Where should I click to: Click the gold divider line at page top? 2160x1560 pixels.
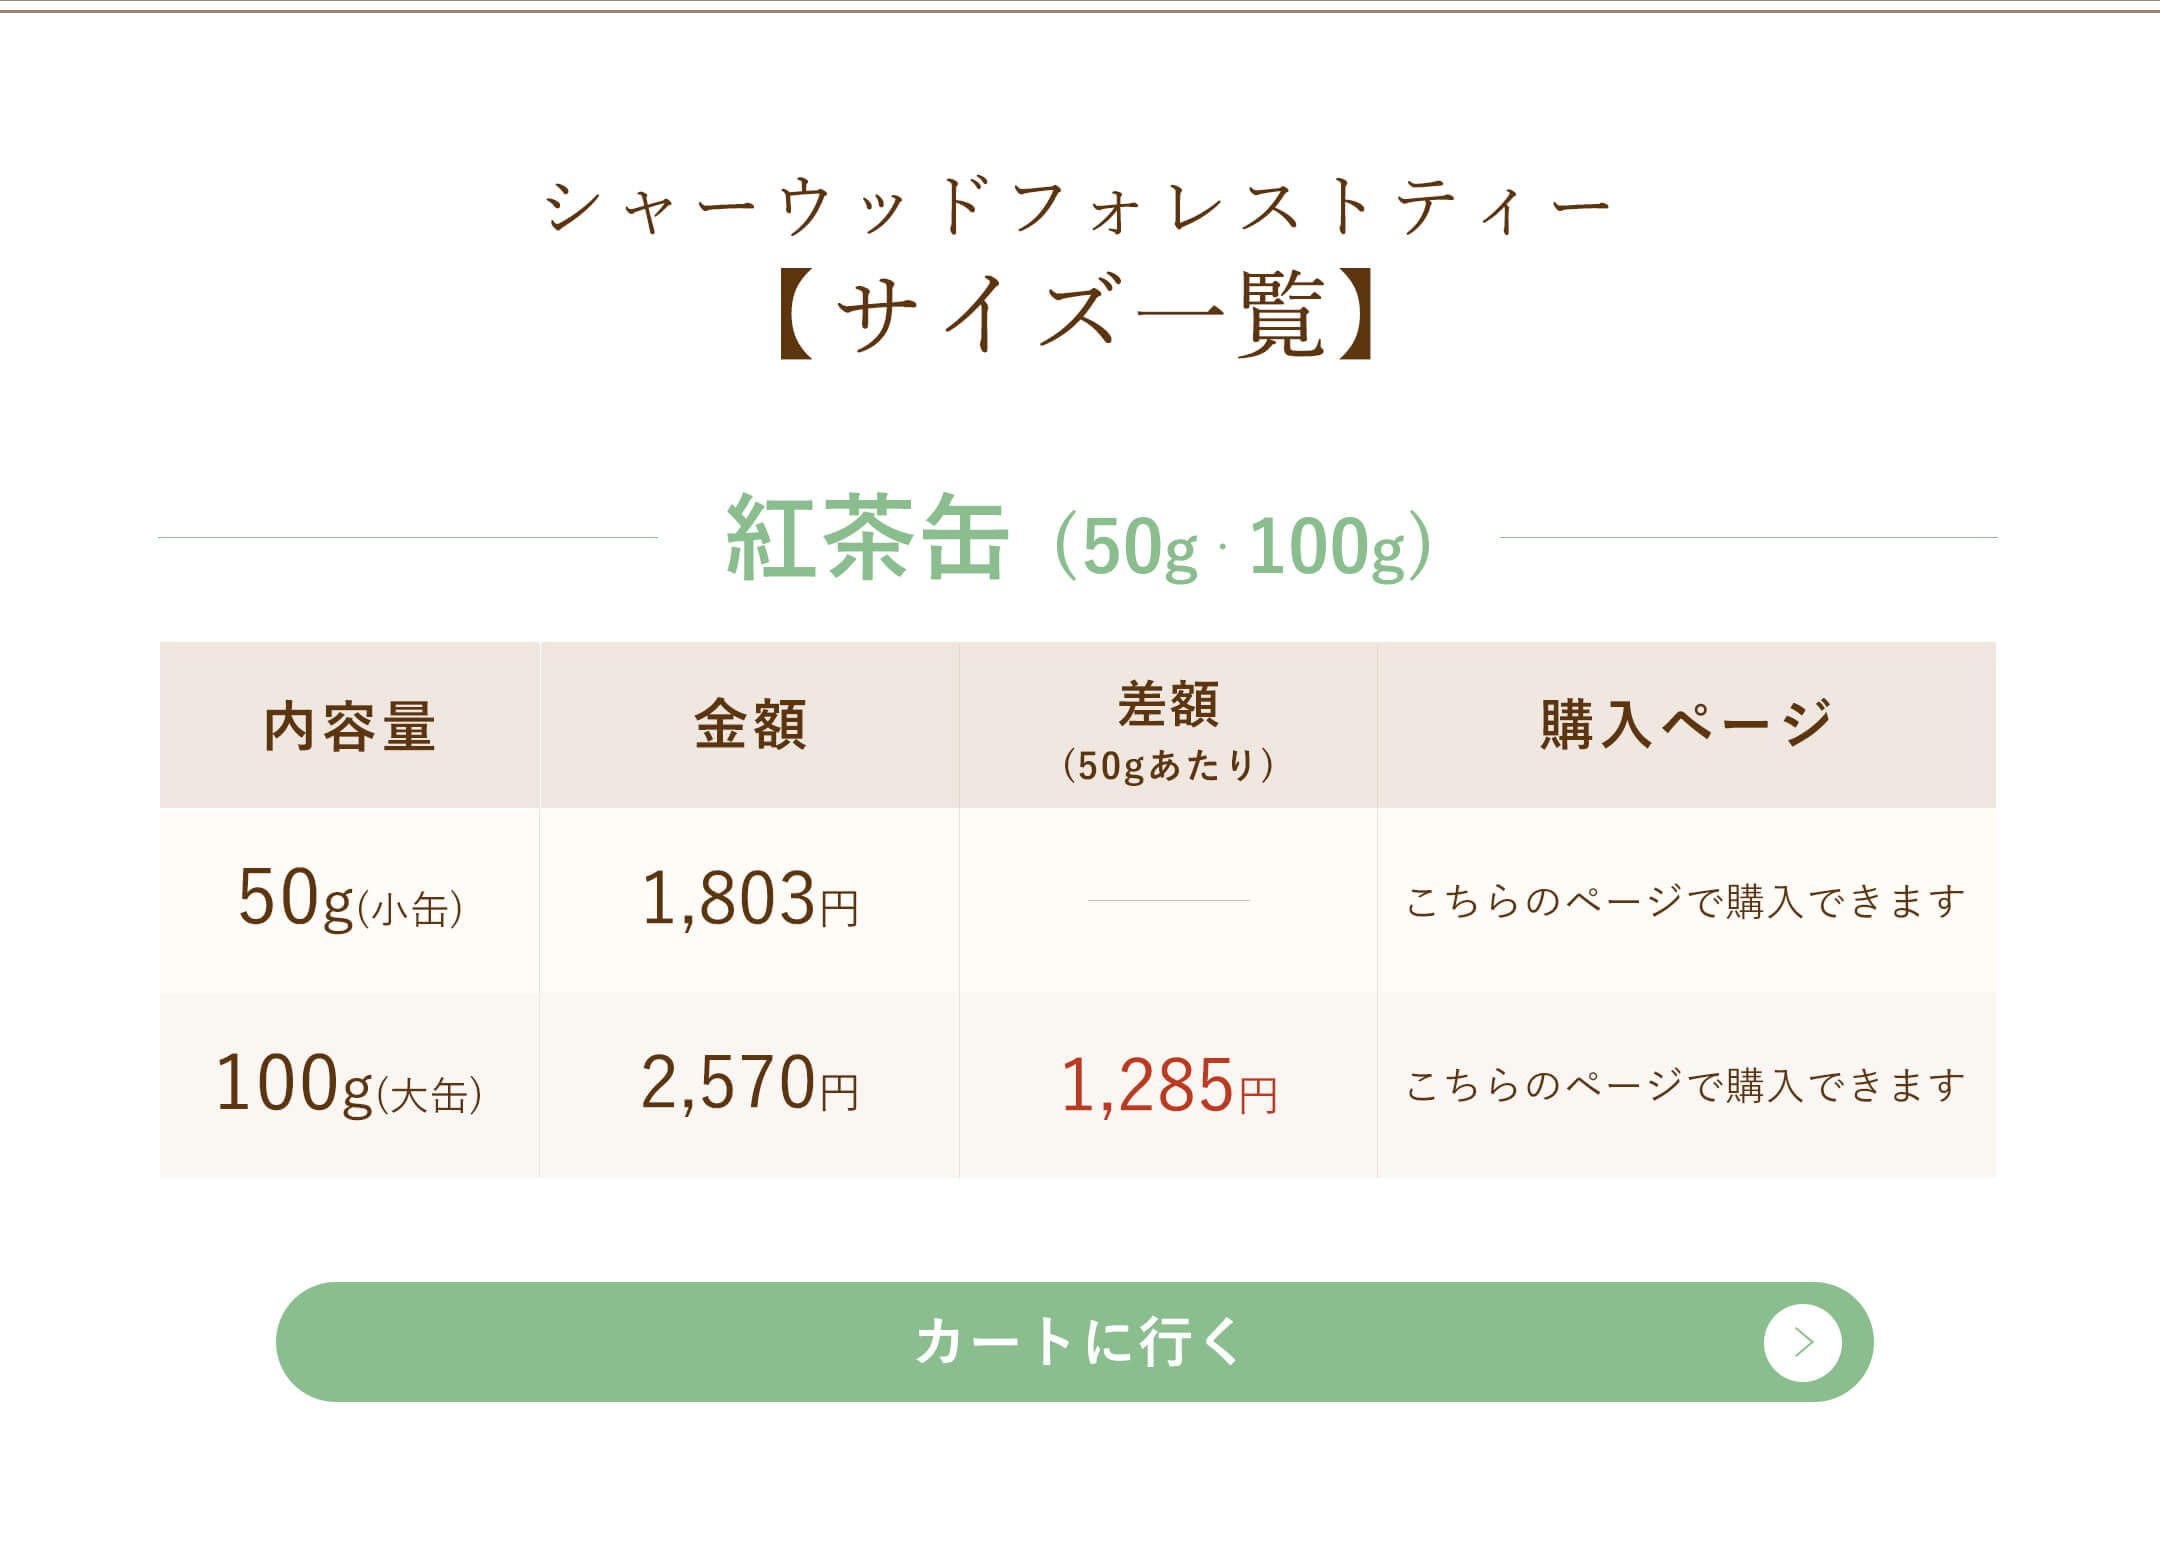pos(1080,10)
